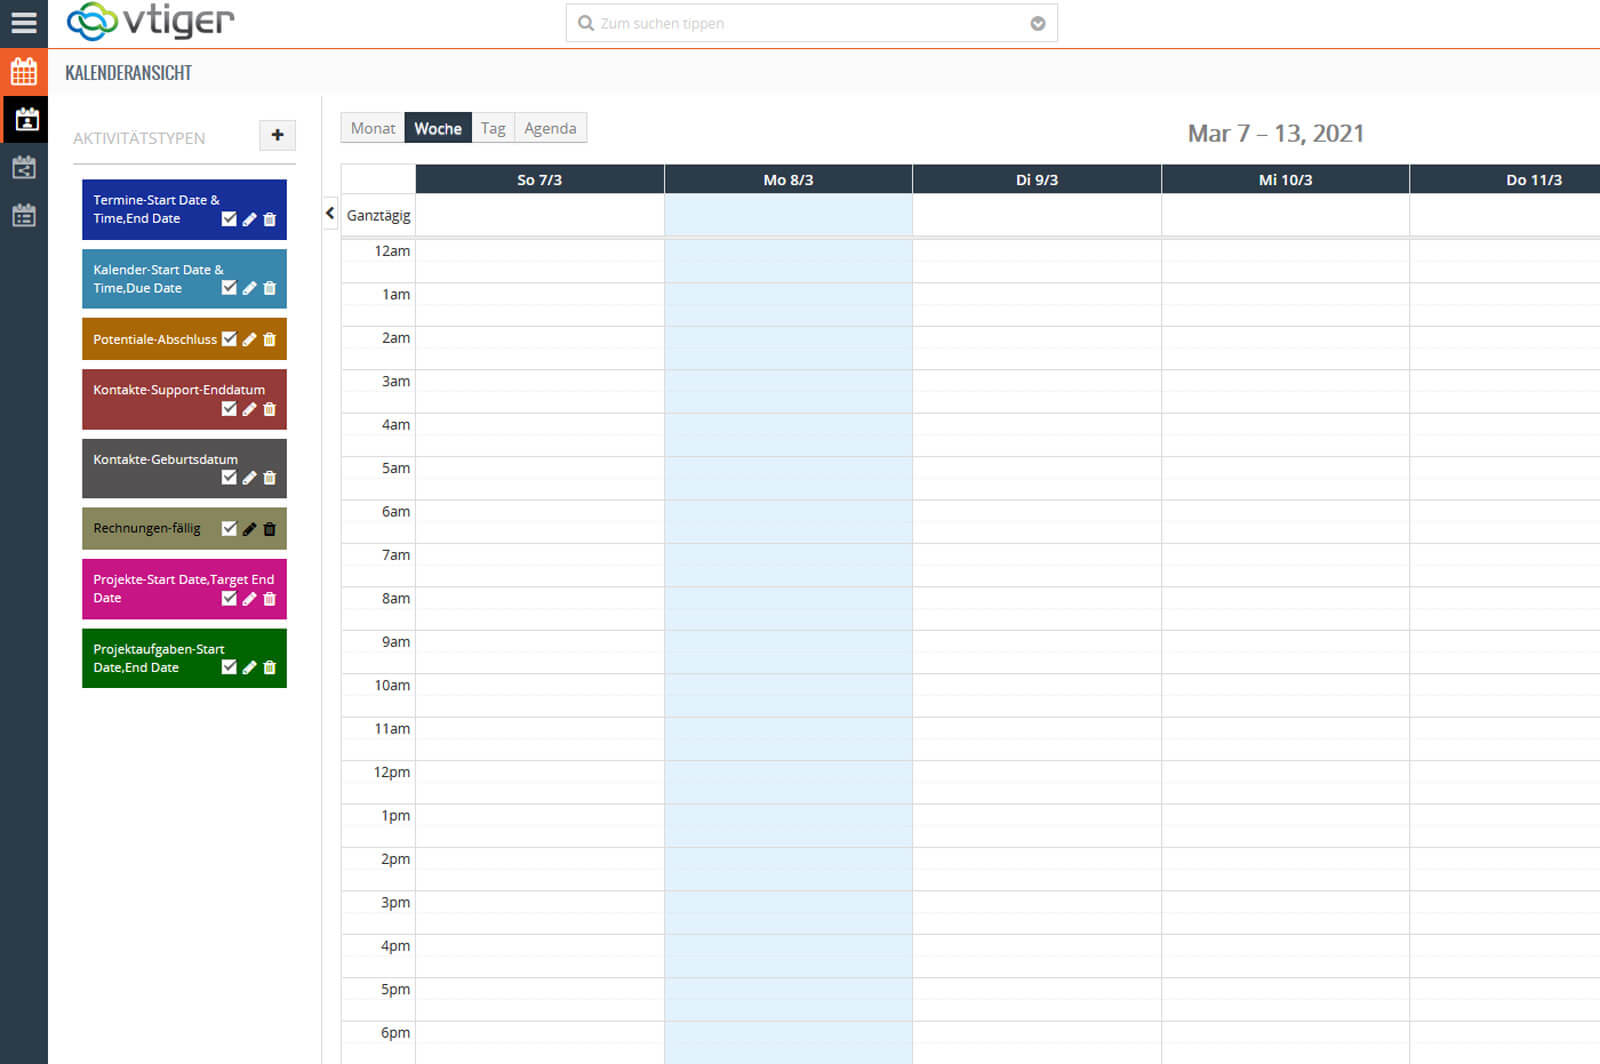The width and height of the screenshot is (1600, 1064).
Task: Switch to Monat view
Action: 372,128
